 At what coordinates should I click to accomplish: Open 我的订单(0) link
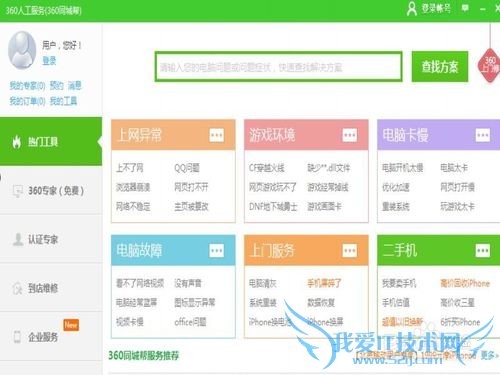pyautogui.click(x=27, y=101)
